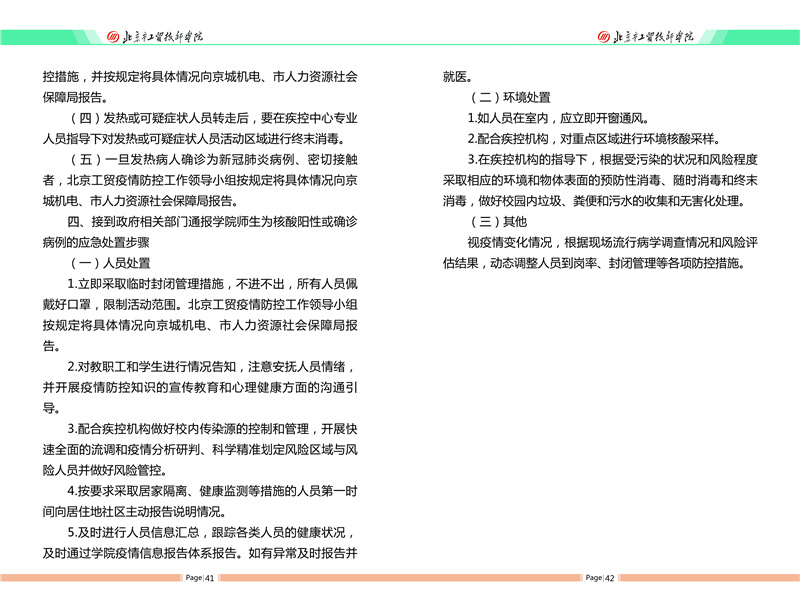The image size is (800, 604).
Task: Click line starting 控措施，并按规定将具体情况
Action: point(200,77)
